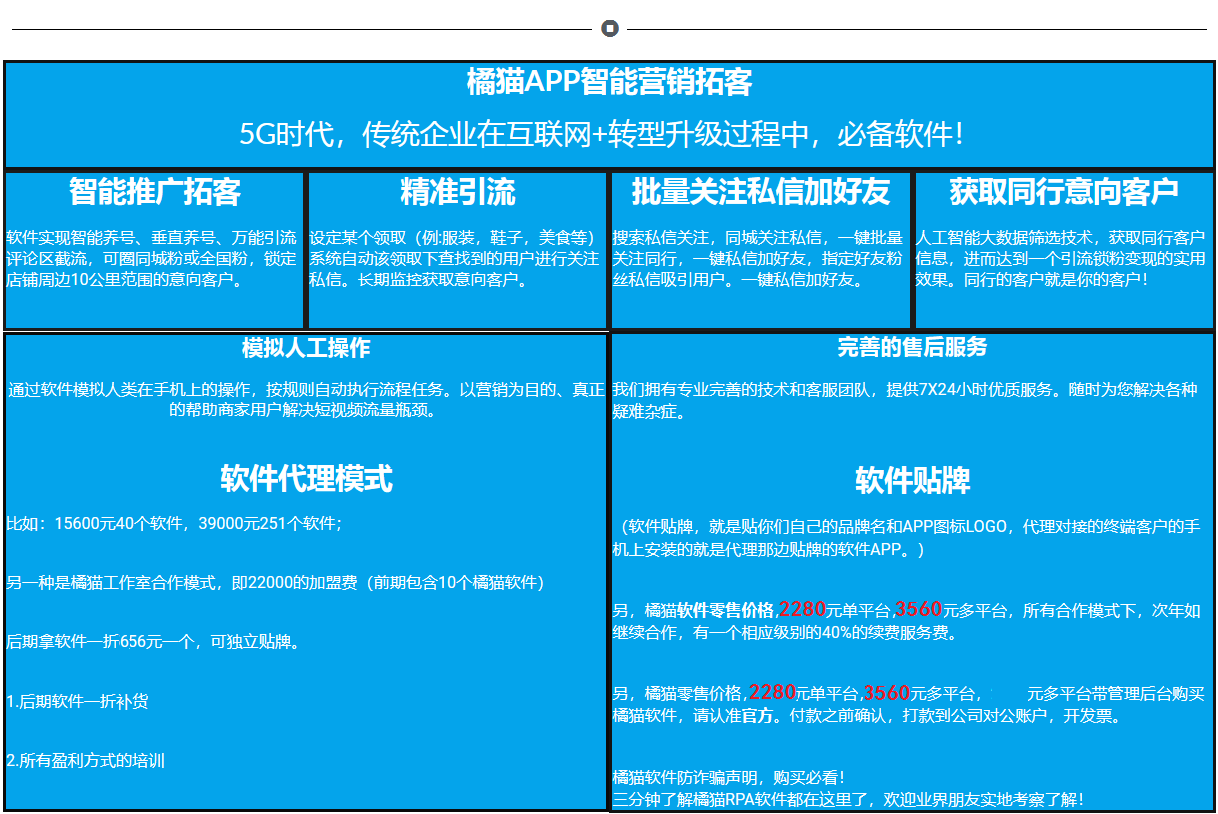This screenshot has width=1218, height=814.
Task: Click line 2.所有盈利方式的培训
Action: (x=85, y=760)
